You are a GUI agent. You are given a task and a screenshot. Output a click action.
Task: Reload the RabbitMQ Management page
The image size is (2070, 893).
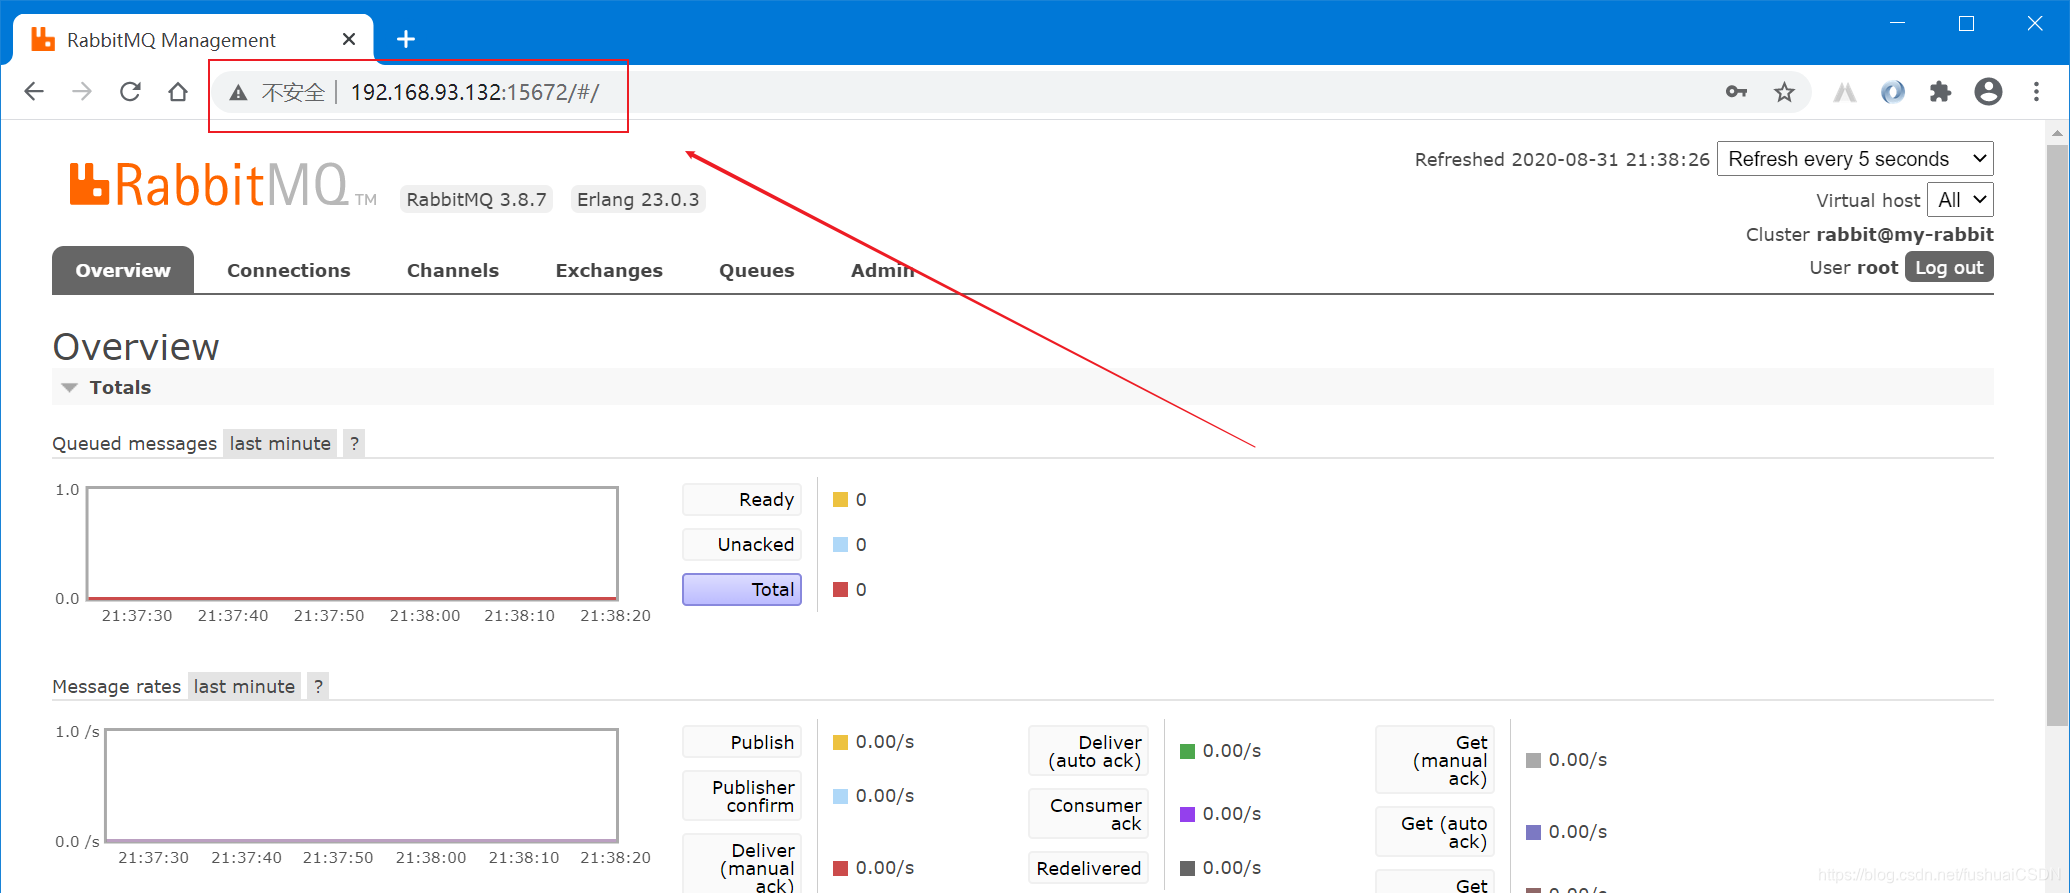click(130, 92)
